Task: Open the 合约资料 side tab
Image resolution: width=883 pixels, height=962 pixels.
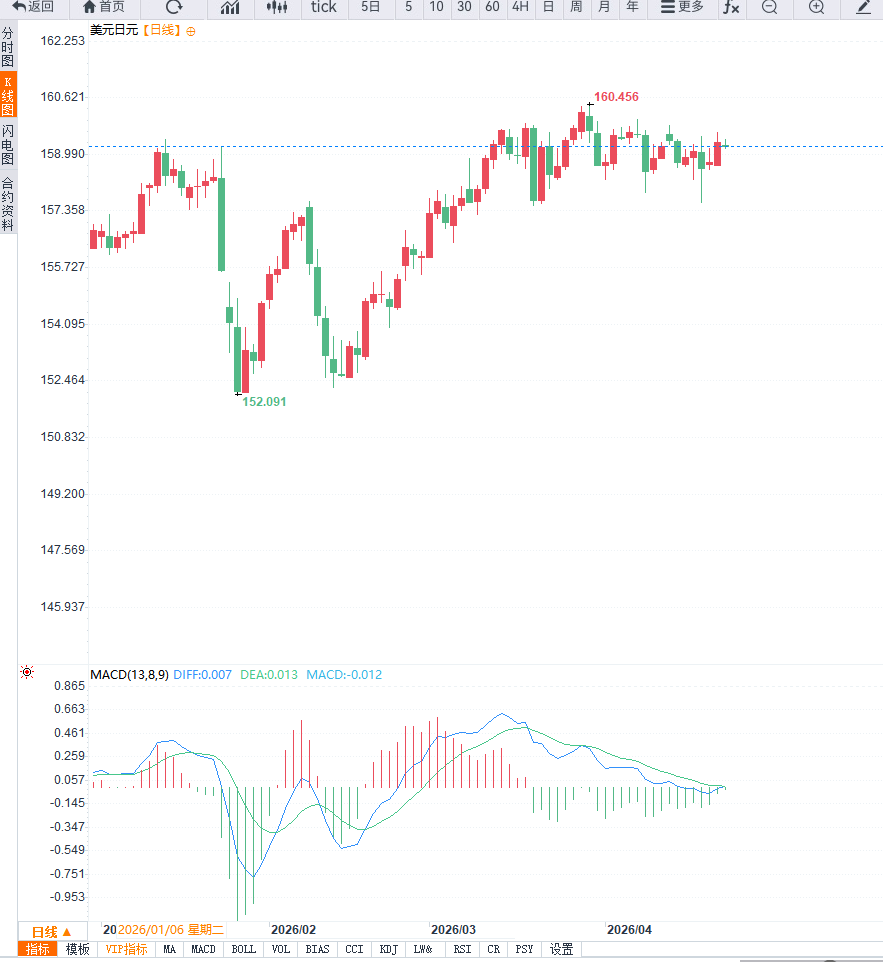Action: 8,204
